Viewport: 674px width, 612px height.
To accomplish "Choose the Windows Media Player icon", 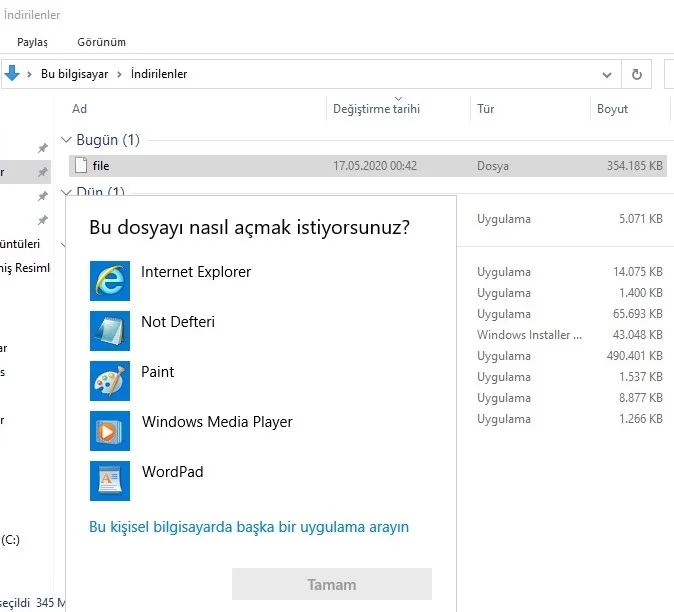I will [110, 431].
